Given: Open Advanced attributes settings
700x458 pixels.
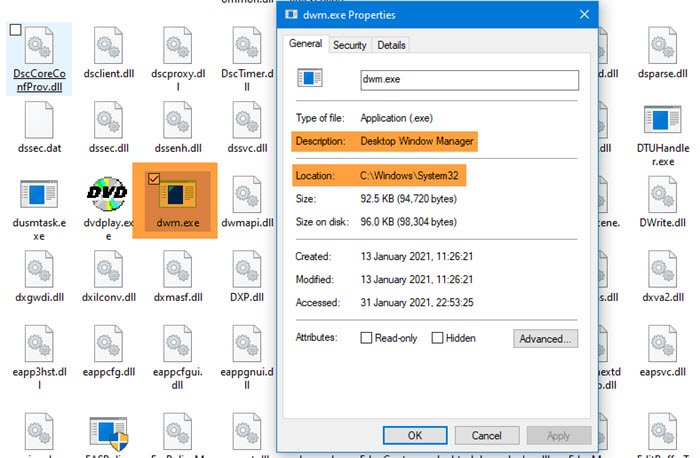Looking at the screenshot, I should coord(545,339).
